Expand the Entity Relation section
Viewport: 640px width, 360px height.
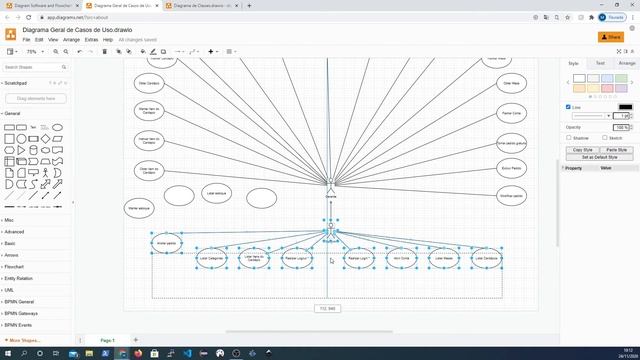tap(18, 278)
